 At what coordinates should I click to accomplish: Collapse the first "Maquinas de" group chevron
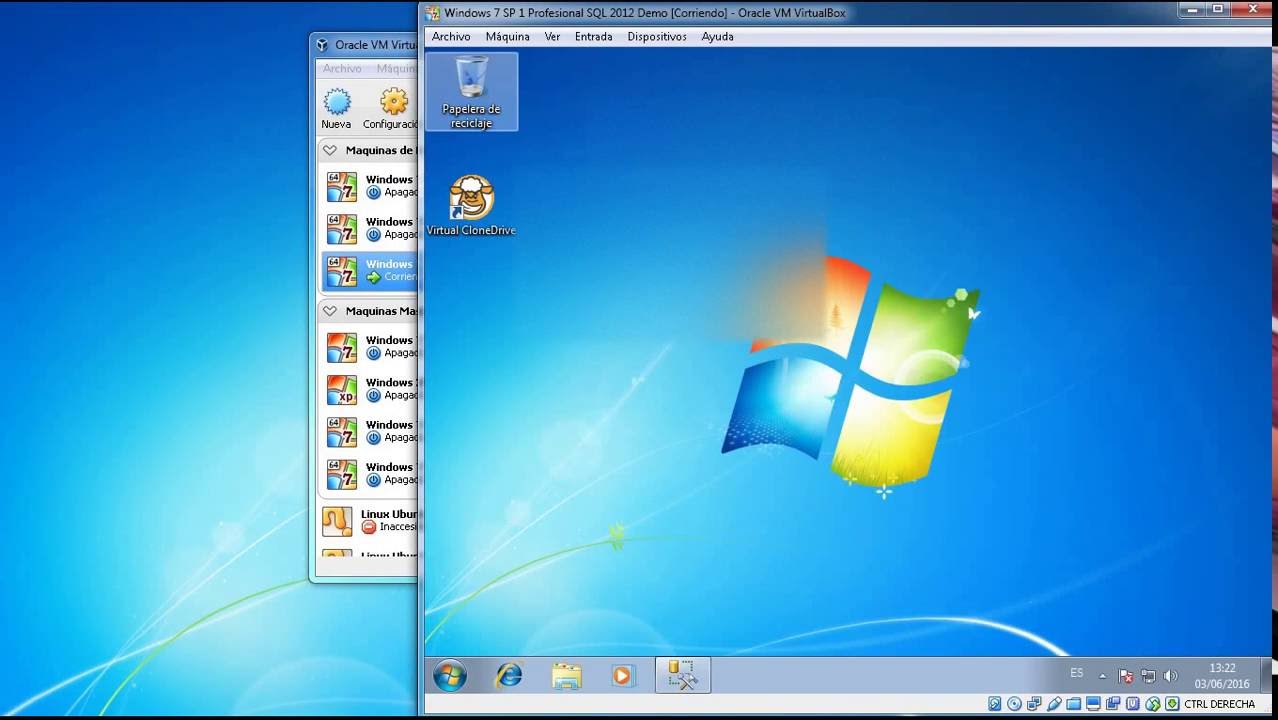coord(330,150)
